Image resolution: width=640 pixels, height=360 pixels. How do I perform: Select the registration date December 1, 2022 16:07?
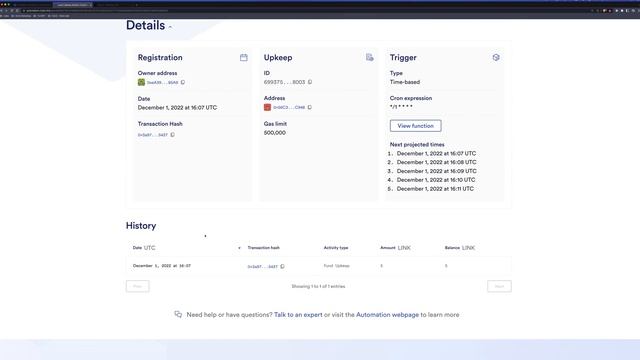click(x=177, y=108)
